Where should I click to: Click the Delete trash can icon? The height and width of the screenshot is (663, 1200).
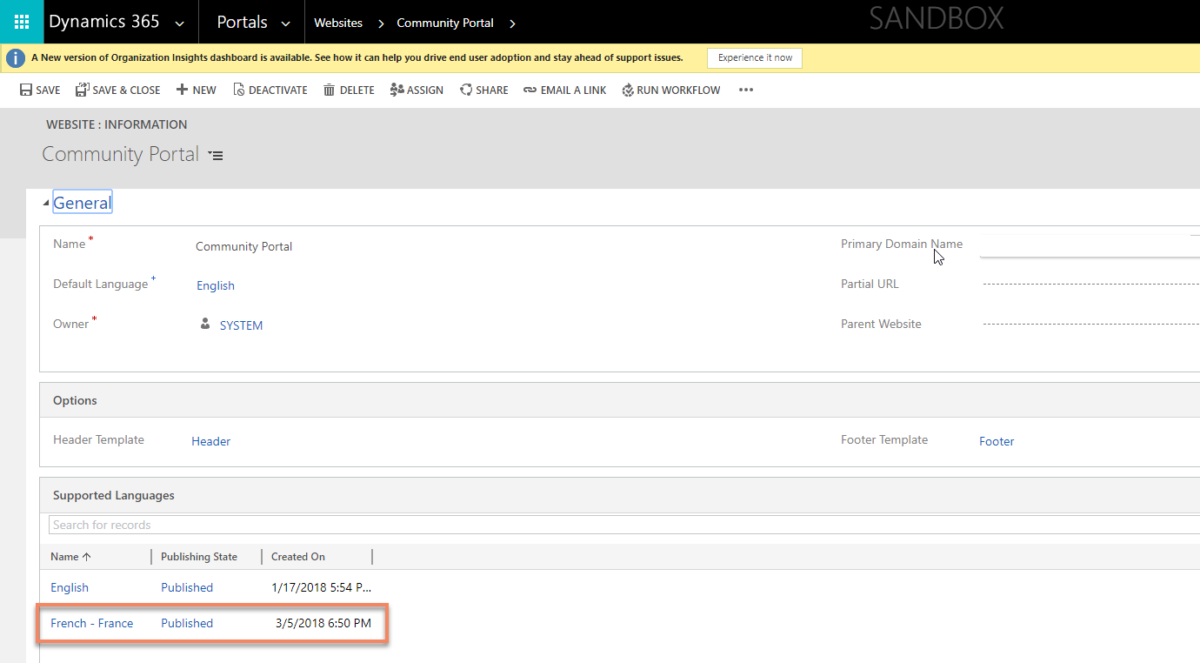(329, 90)
